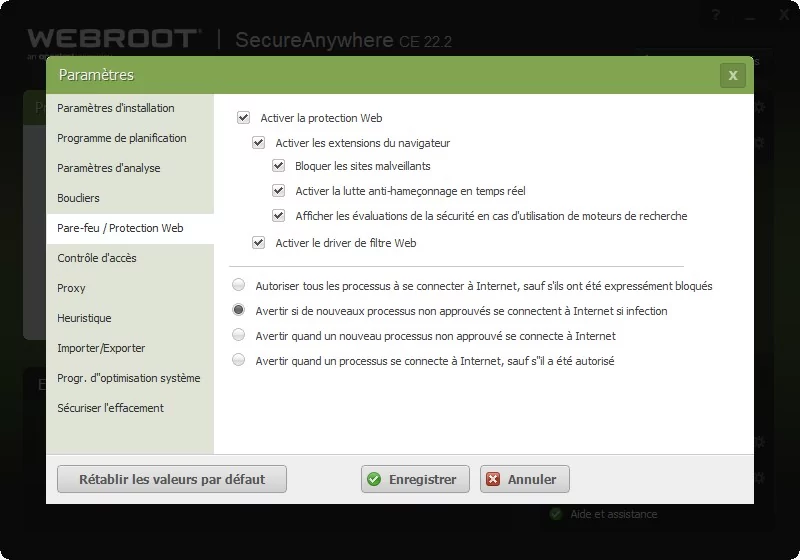Click red X icon on Annuler

coord(493,479)
